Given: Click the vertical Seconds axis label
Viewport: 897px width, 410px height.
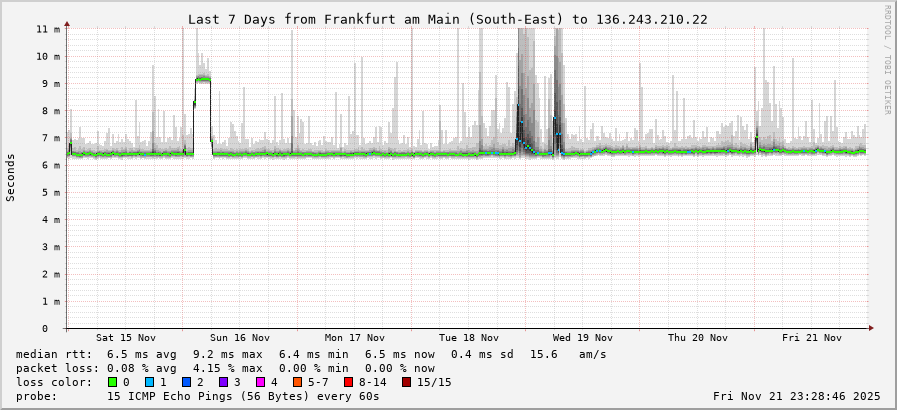Looking at the screenshot, I should (11, 178).
